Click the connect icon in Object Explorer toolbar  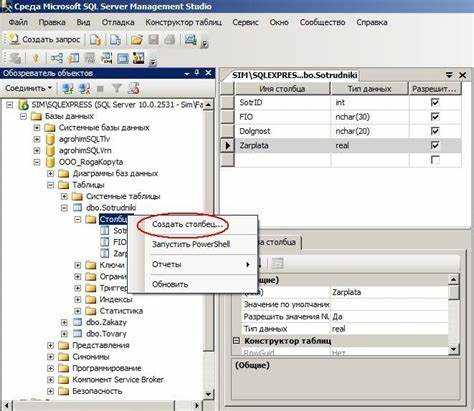pyautogui.click(x=68, y=89)
